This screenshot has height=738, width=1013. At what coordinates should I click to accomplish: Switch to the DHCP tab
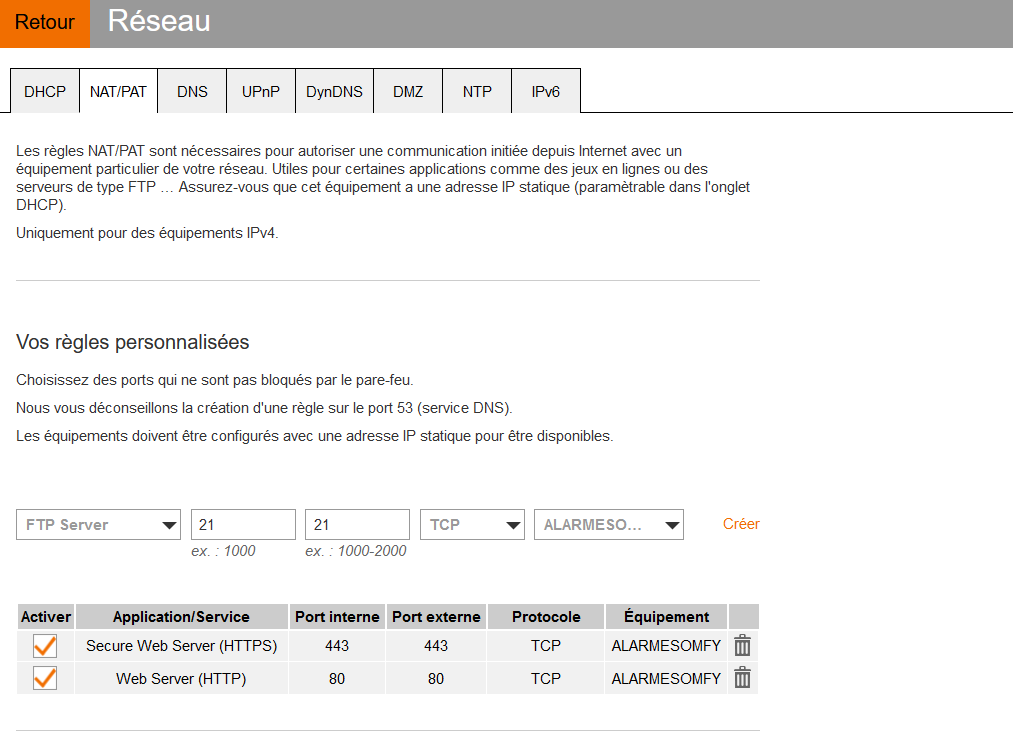[45, 91]
